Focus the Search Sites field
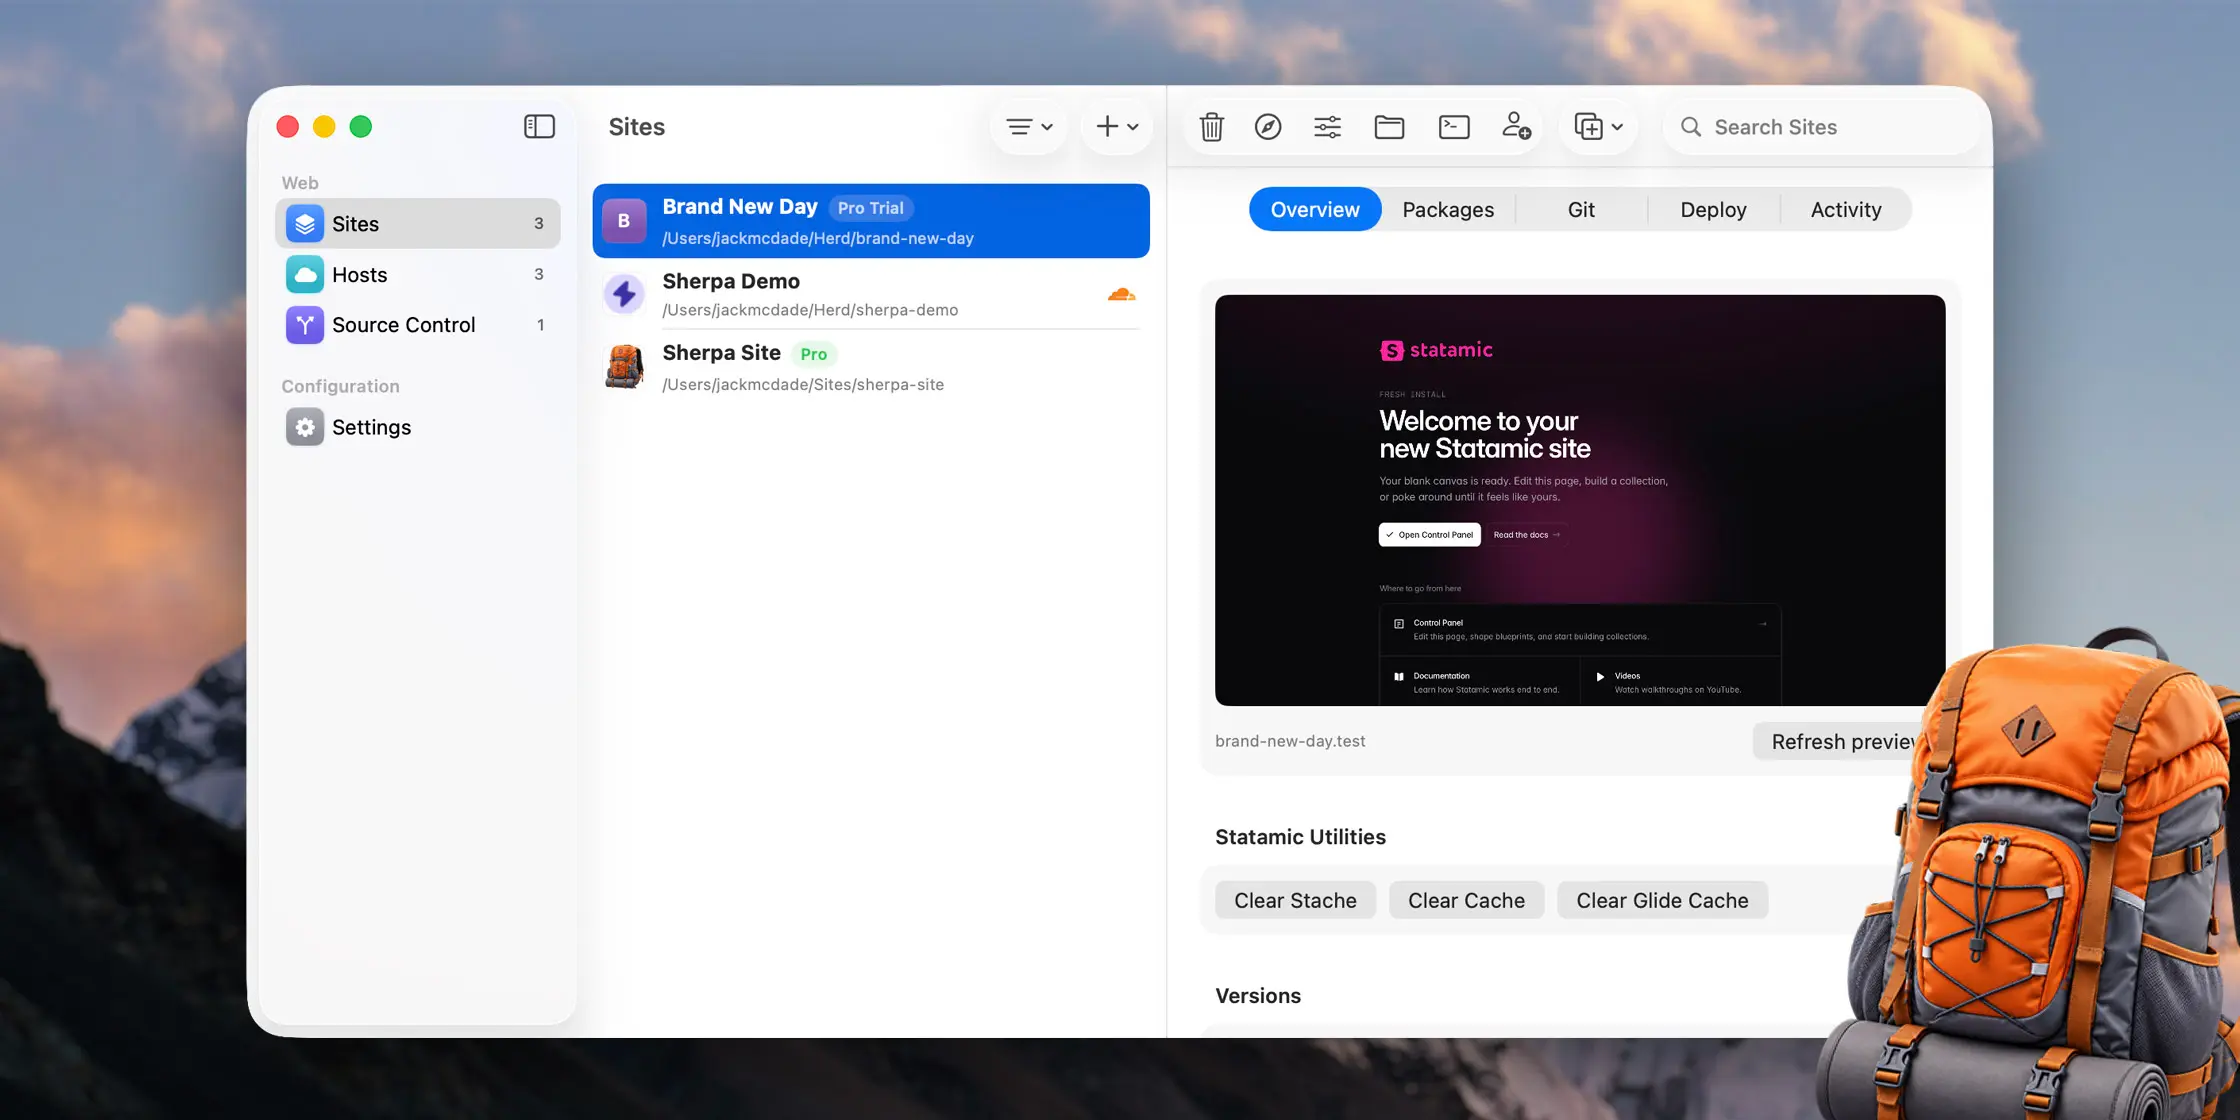 click(1821, 127)
